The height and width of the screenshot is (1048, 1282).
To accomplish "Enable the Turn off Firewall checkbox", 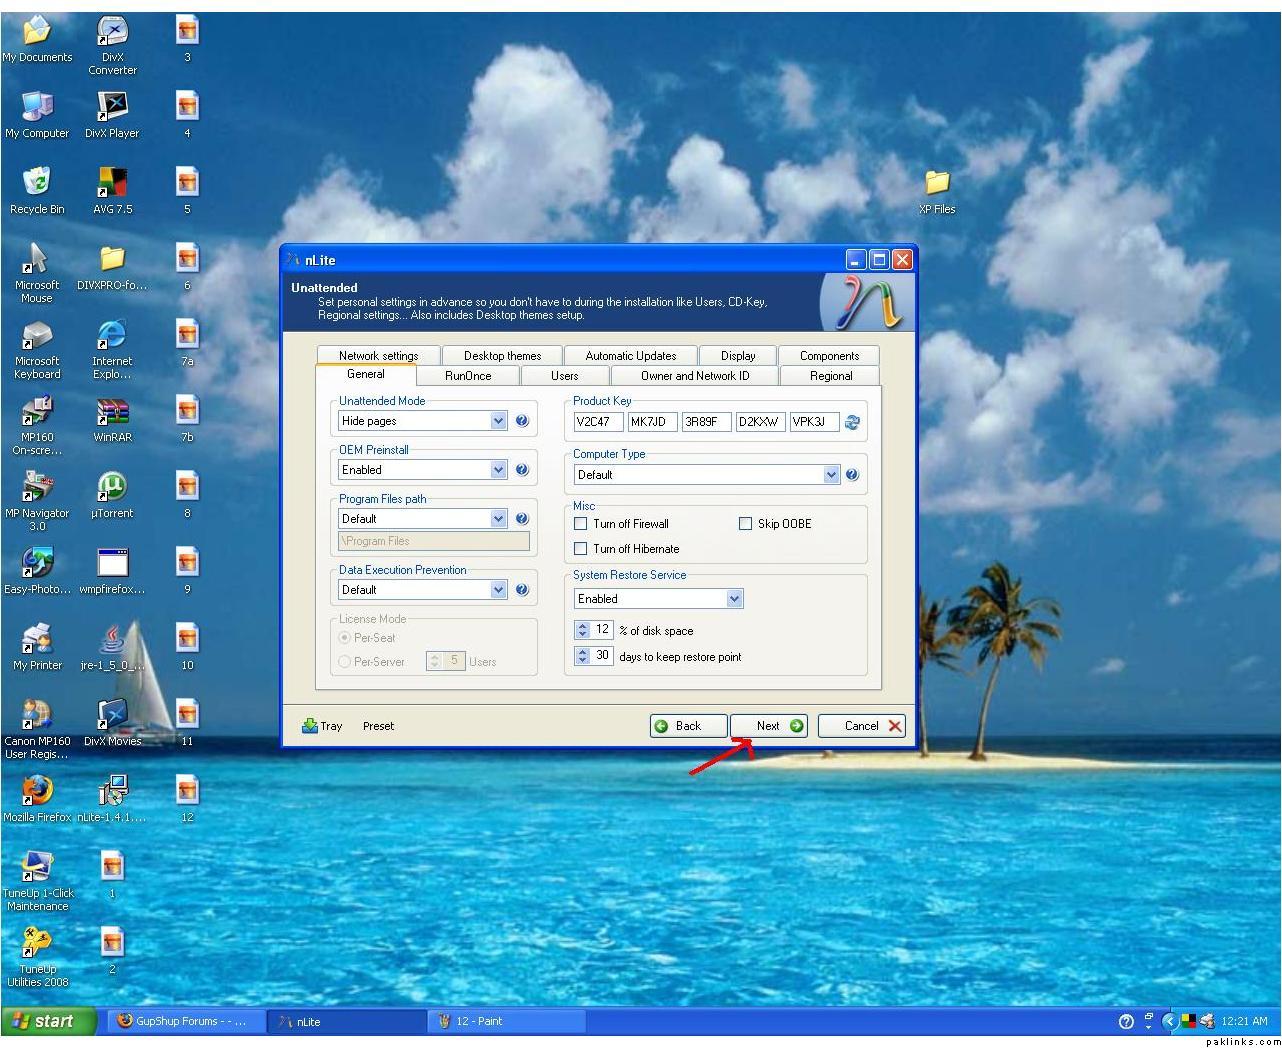I will 581,524.
